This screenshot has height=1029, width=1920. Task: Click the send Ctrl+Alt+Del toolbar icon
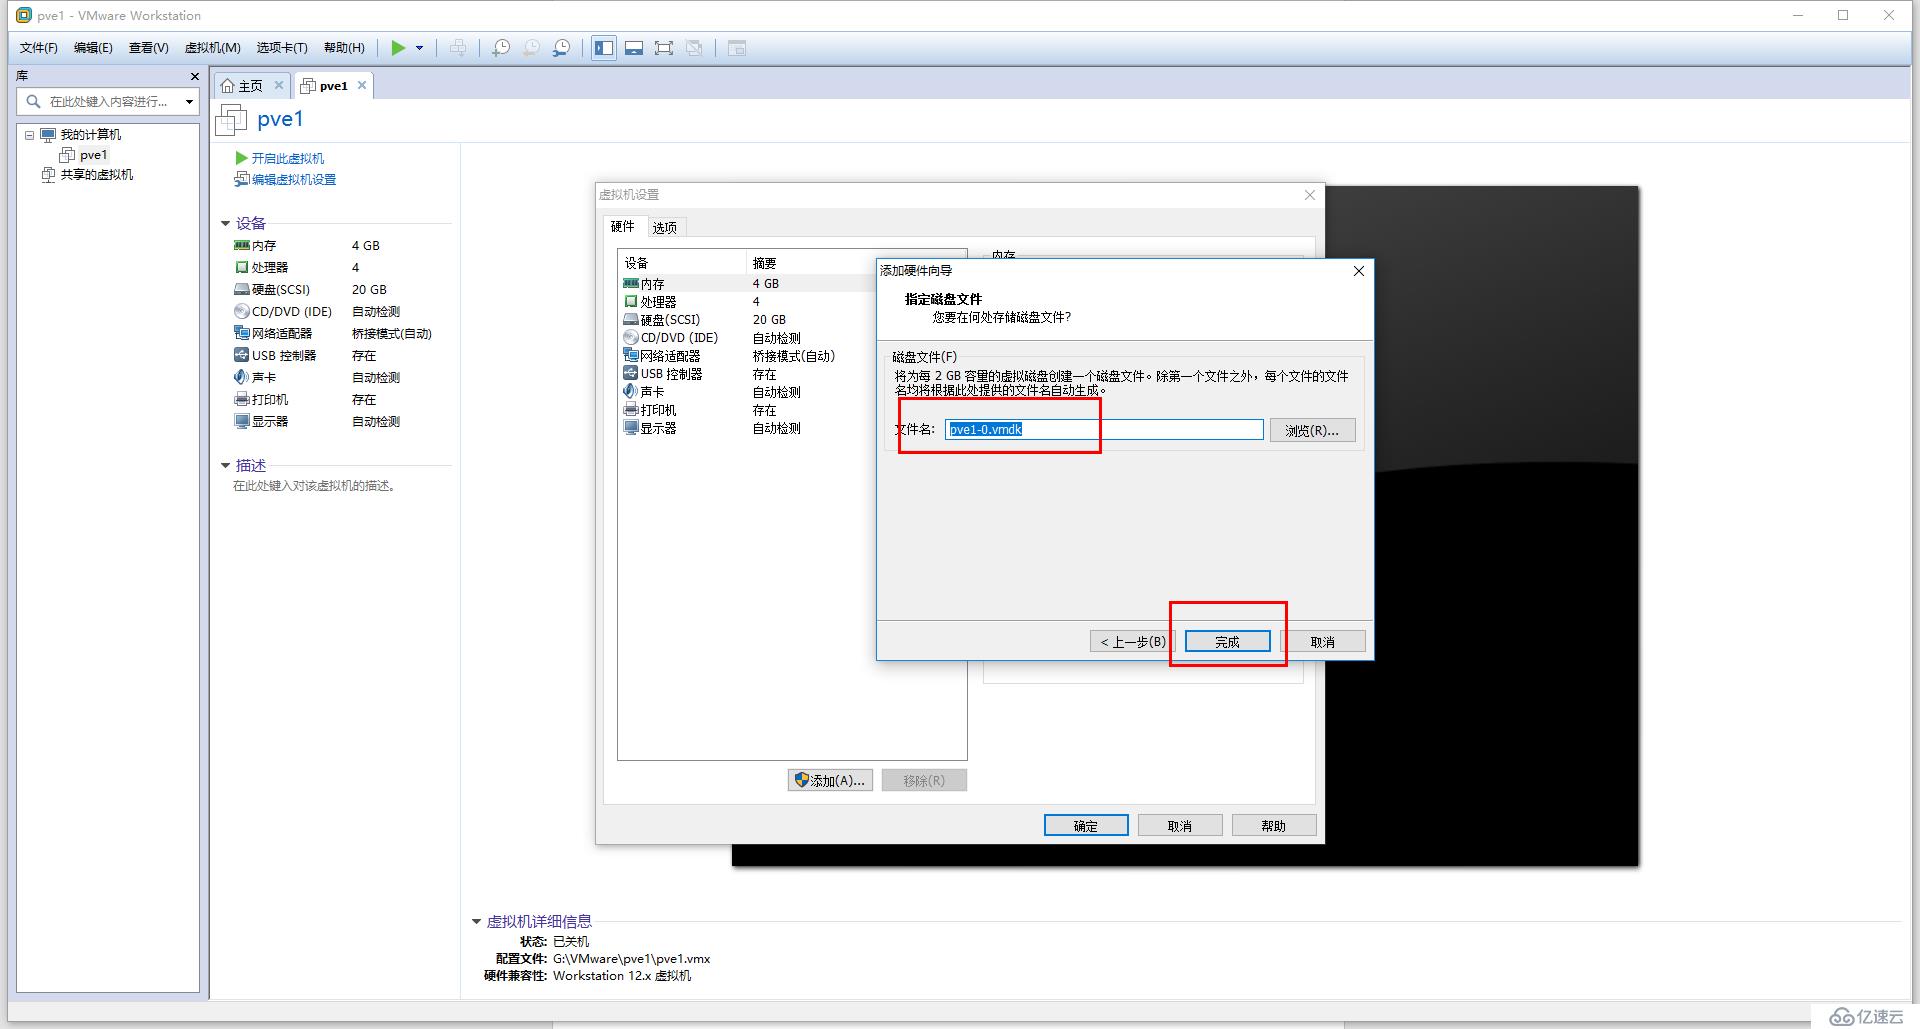[x=458, y=48]
